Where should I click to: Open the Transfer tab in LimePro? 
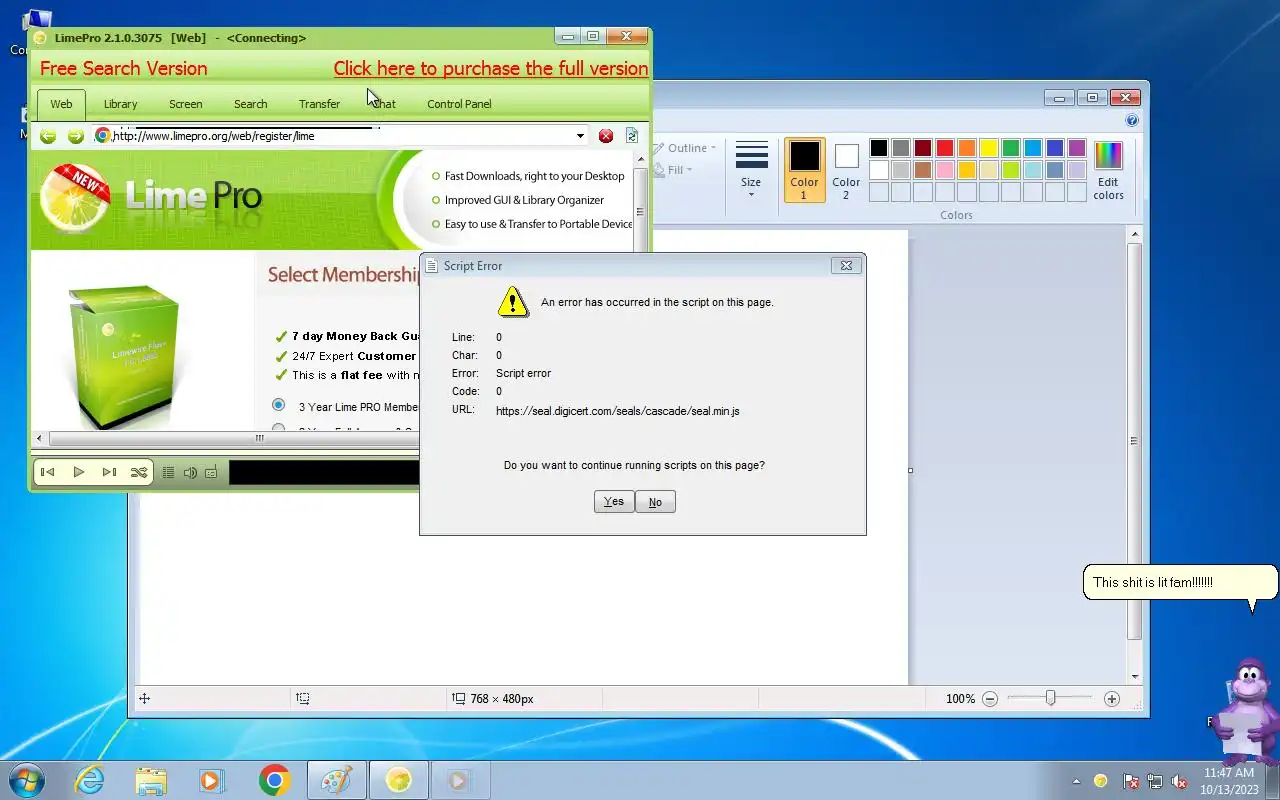(x=319, y=104)
